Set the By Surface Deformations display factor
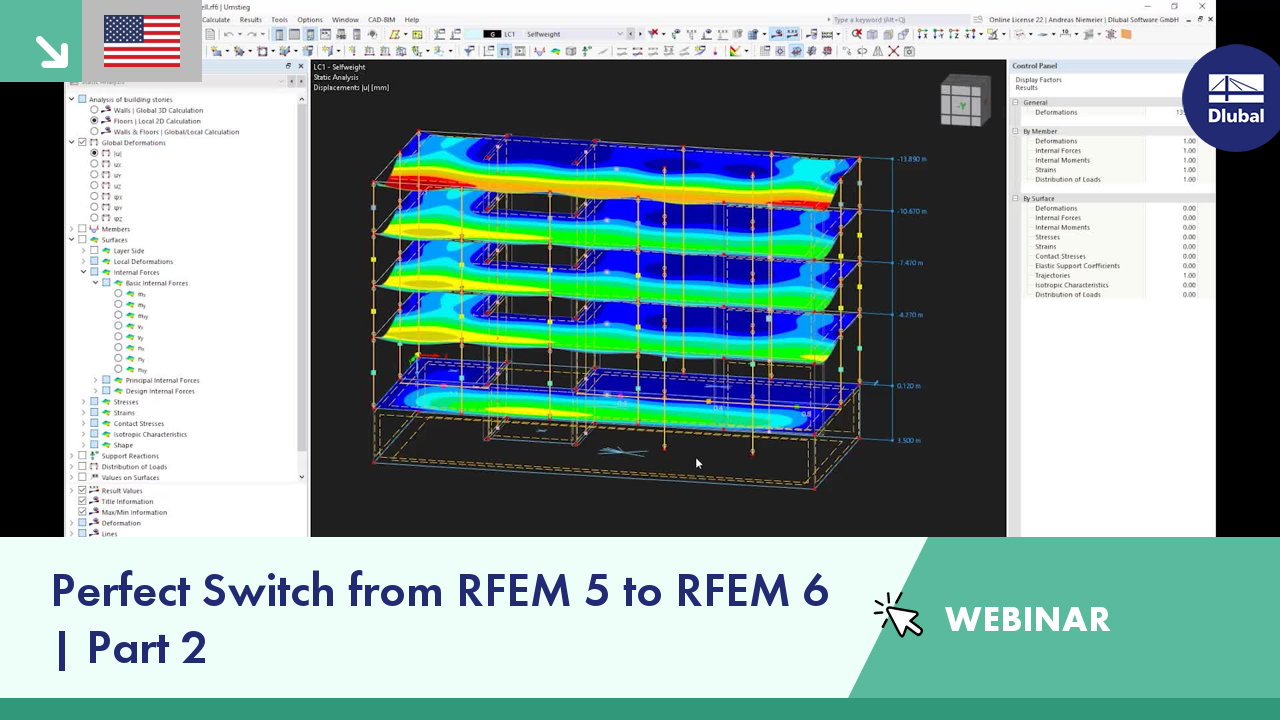Image resolution: width=1280 pixels, height=720 pixels. [x=1189, y=209]
